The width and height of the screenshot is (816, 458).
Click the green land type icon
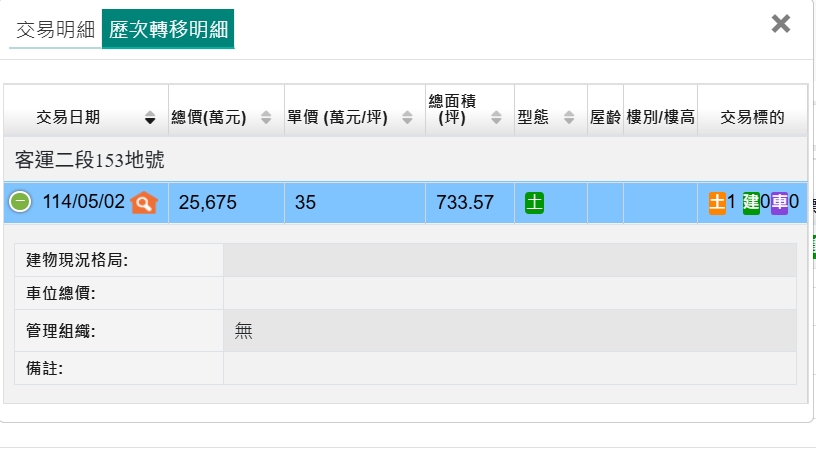(x=534, y=202)
